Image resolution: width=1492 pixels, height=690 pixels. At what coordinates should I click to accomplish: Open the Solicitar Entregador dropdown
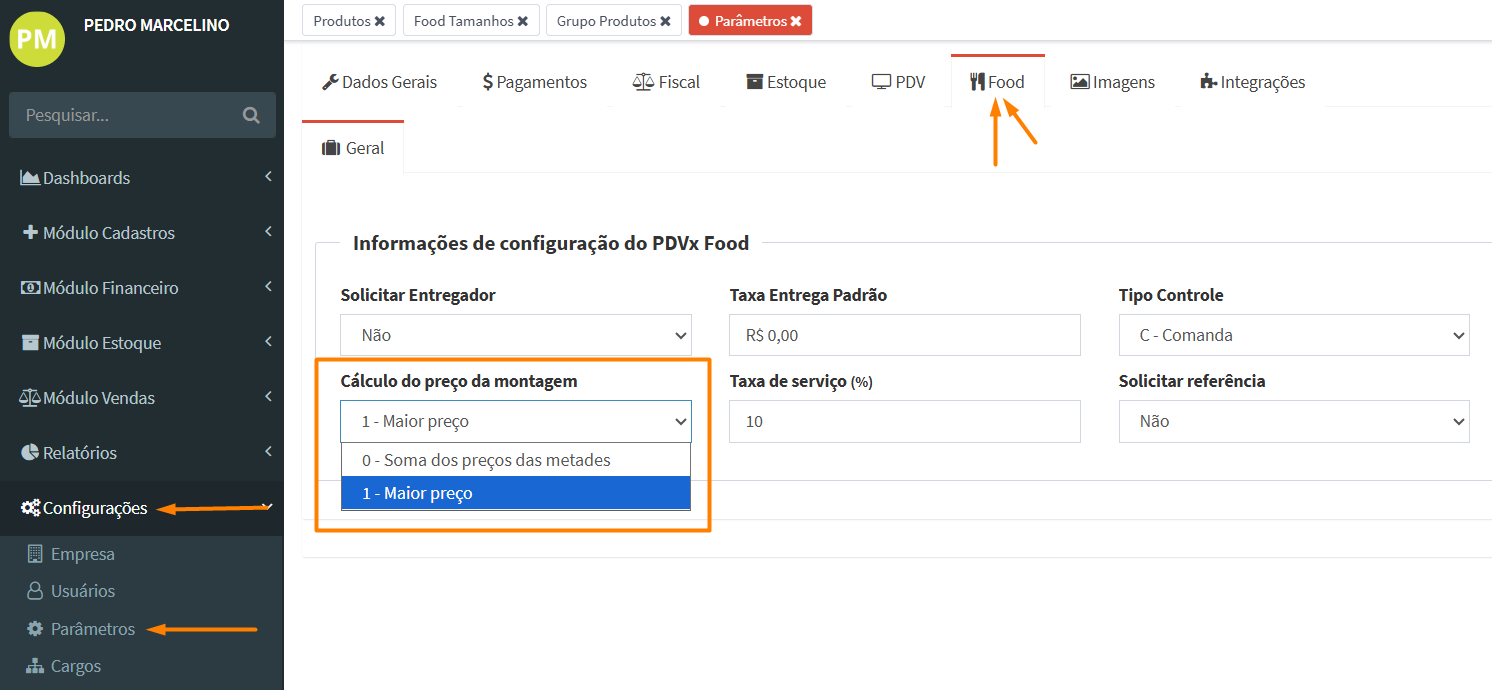515,335
